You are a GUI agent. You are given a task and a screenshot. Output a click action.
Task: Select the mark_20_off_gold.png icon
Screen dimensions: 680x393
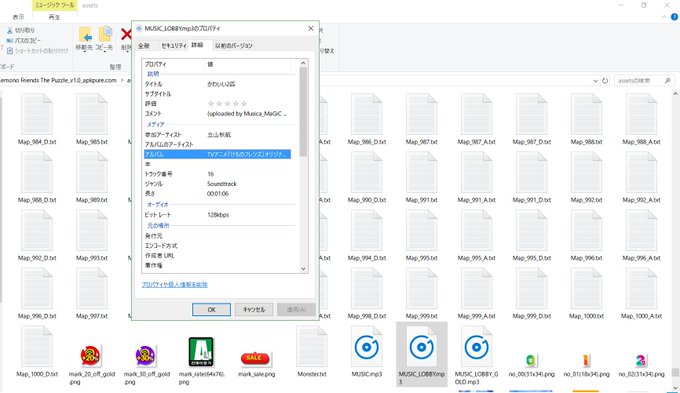click(91, 356)
